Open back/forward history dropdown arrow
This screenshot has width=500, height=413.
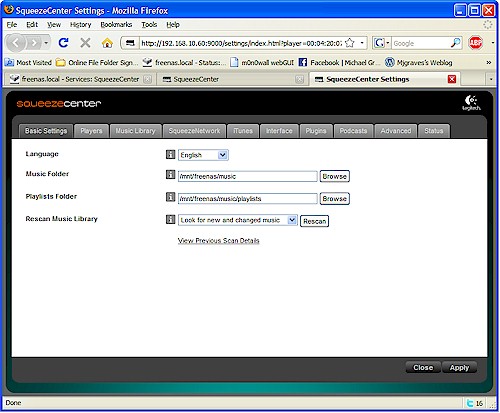click(x=46, y=43)
